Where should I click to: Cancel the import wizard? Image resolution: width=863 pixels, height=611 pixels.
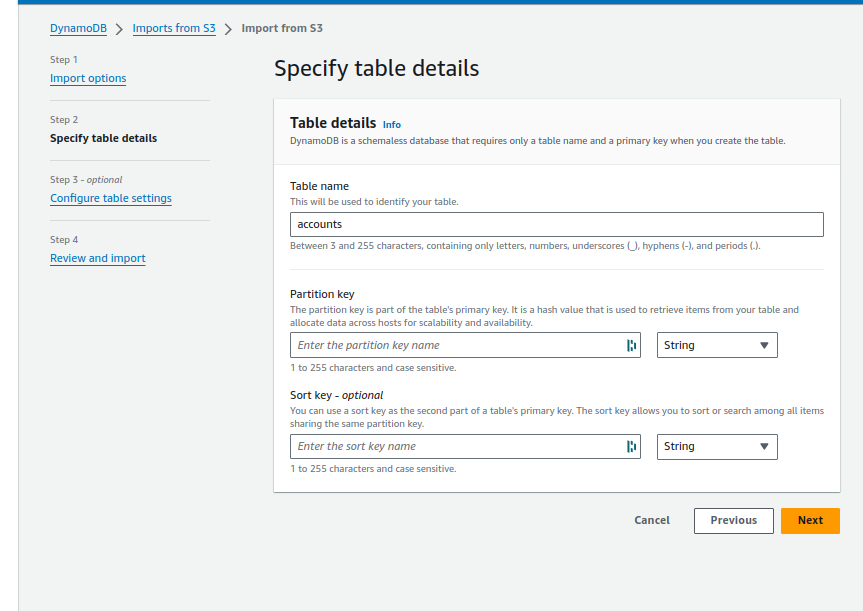click(x=652, y=520)
